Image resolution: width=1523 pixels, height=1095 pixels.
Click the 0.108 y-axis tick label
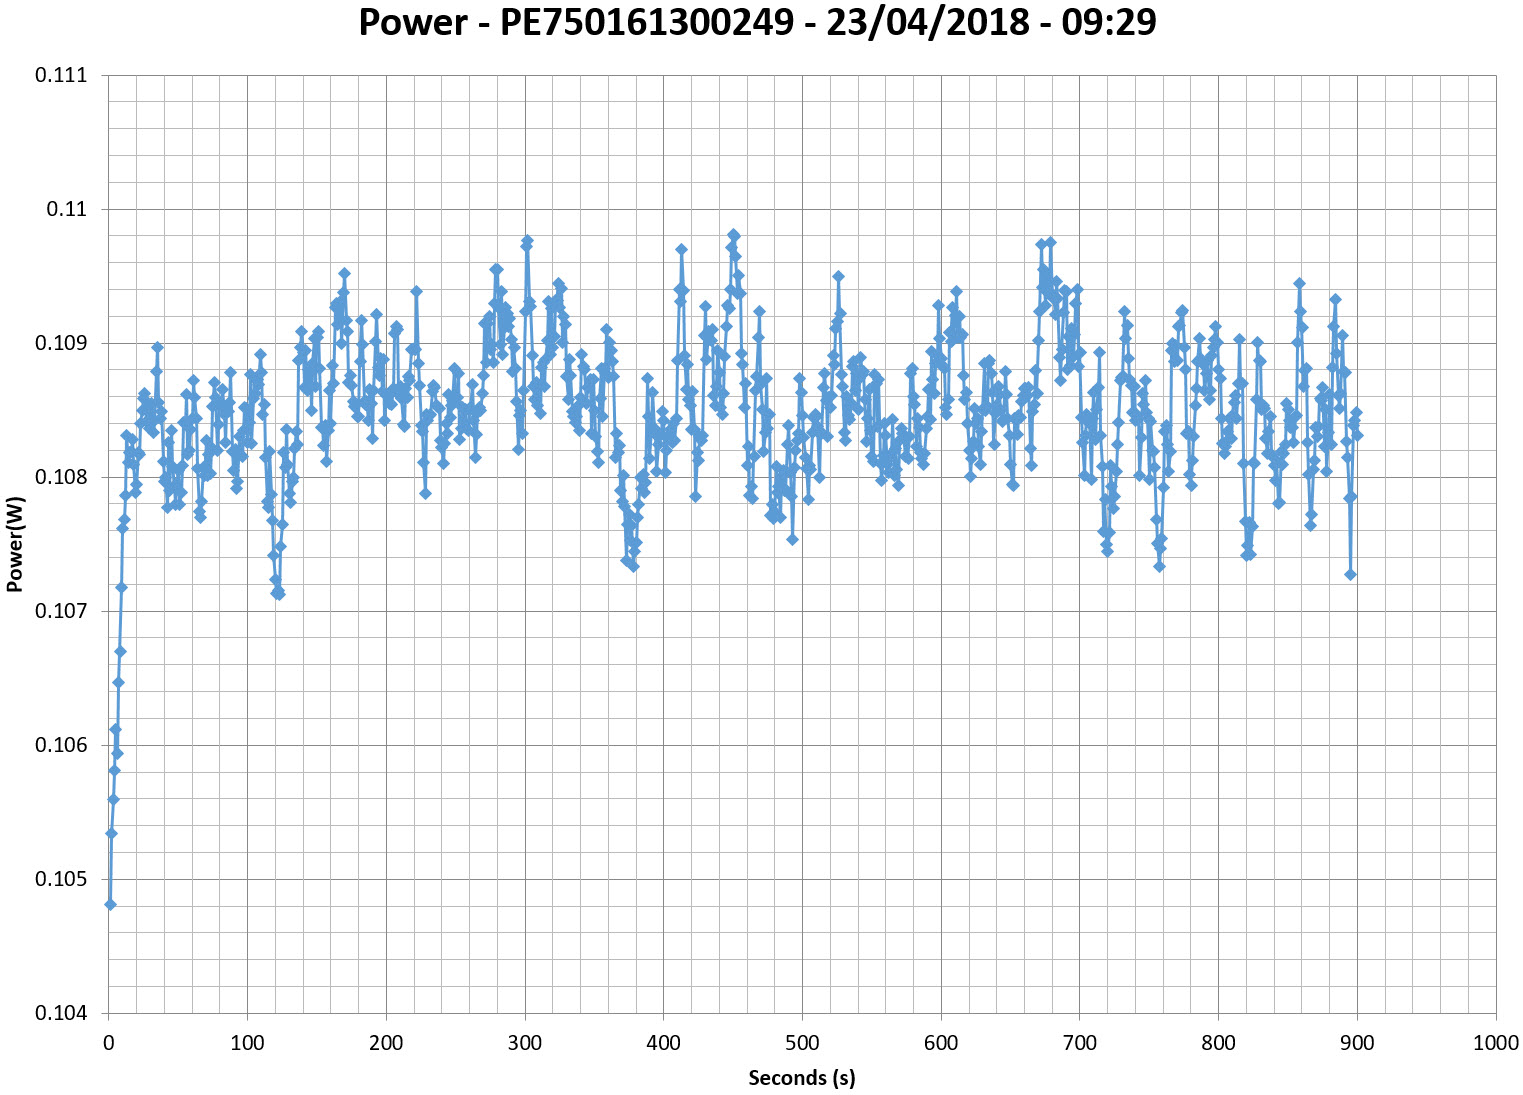click(61, 478)
